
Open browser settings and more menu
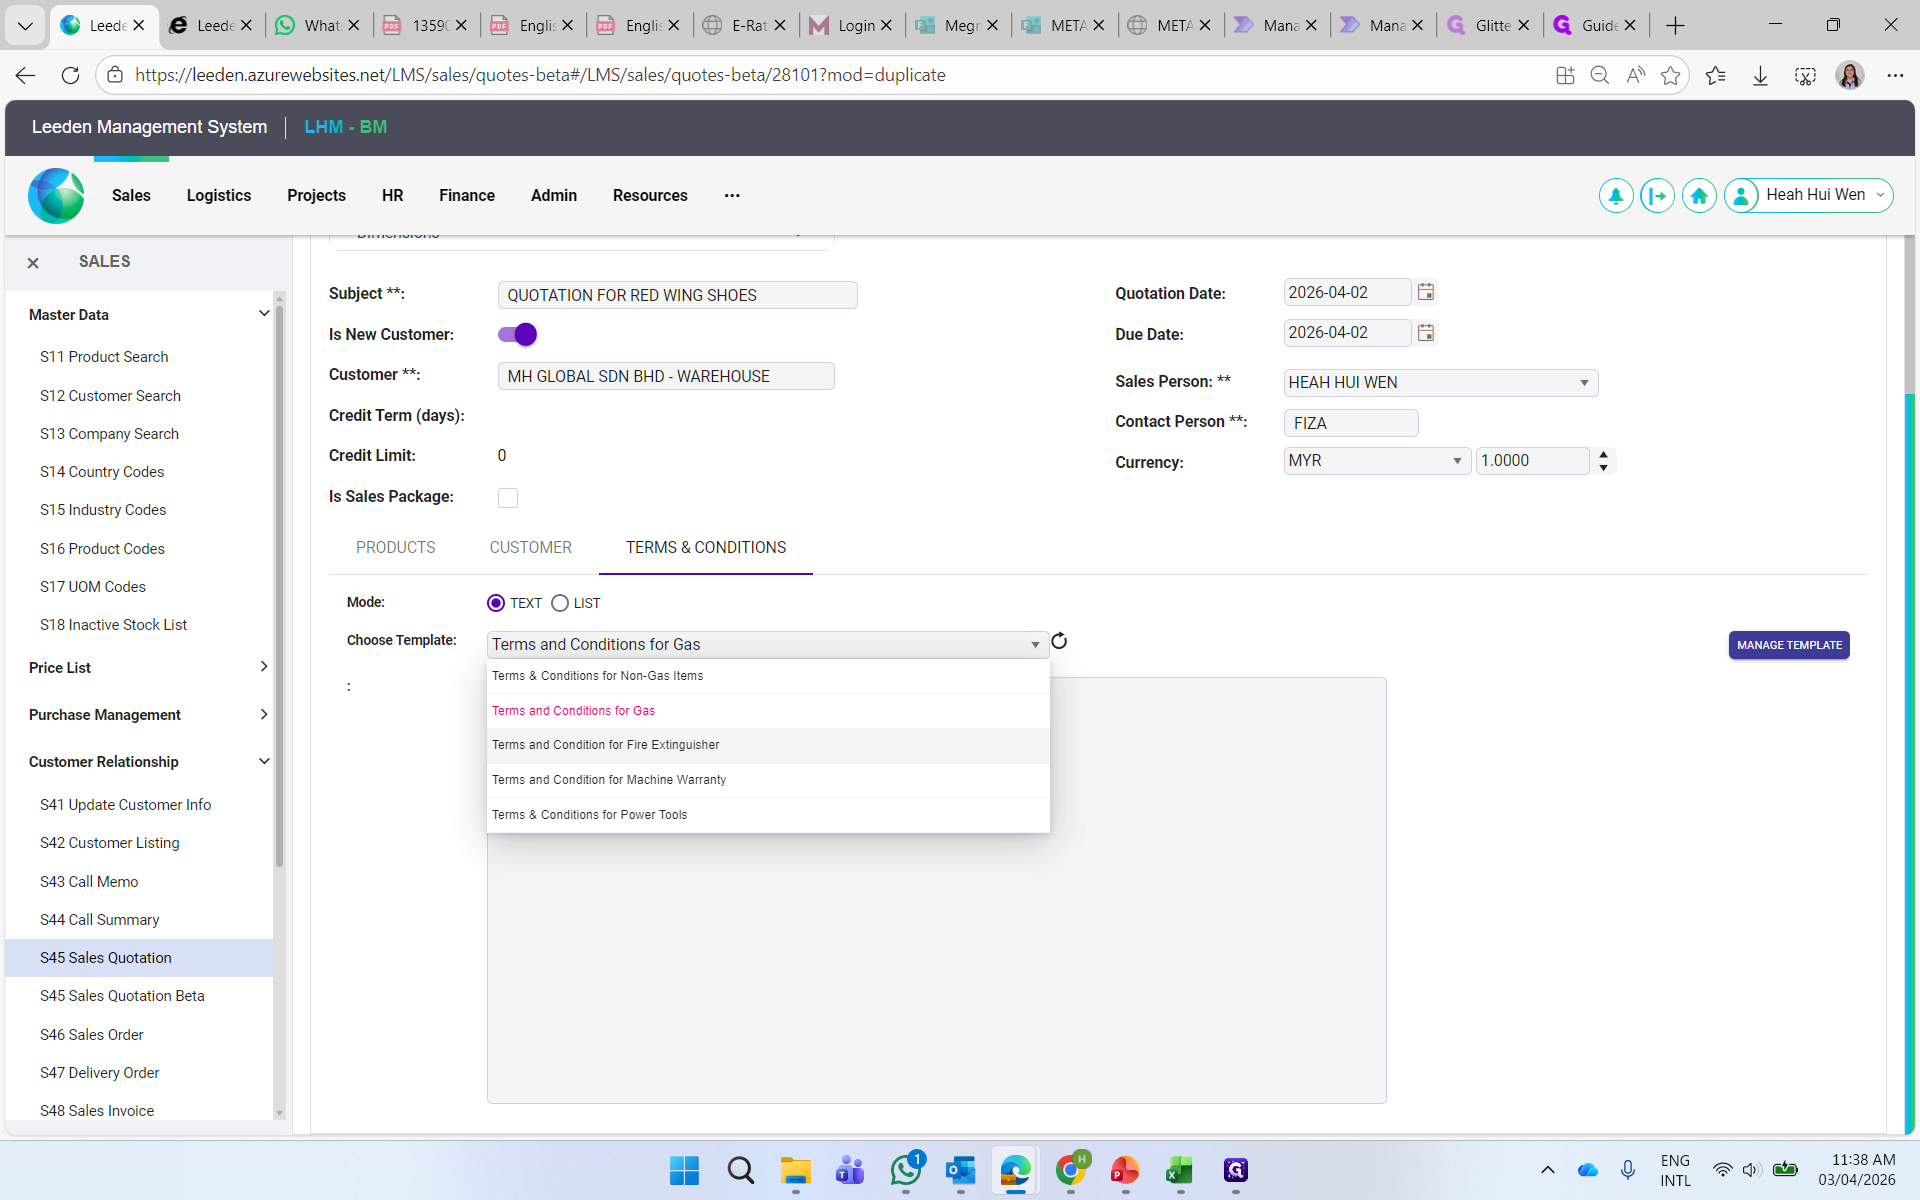1895,75
